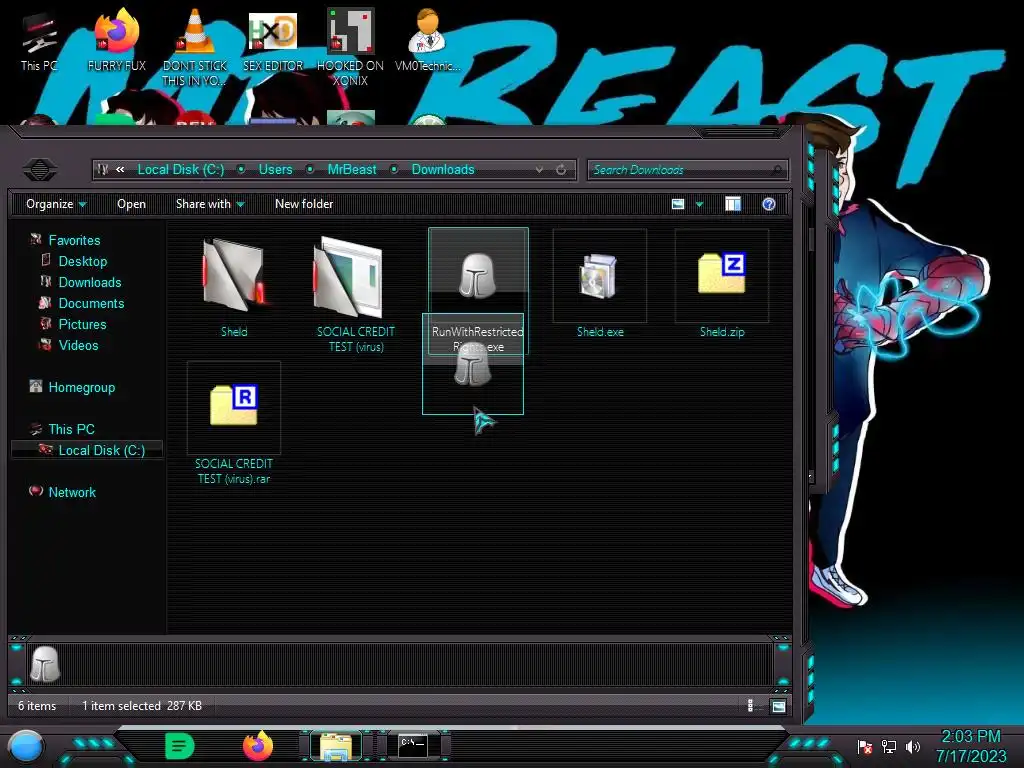Select Homegroup in navigation pane

82,387
